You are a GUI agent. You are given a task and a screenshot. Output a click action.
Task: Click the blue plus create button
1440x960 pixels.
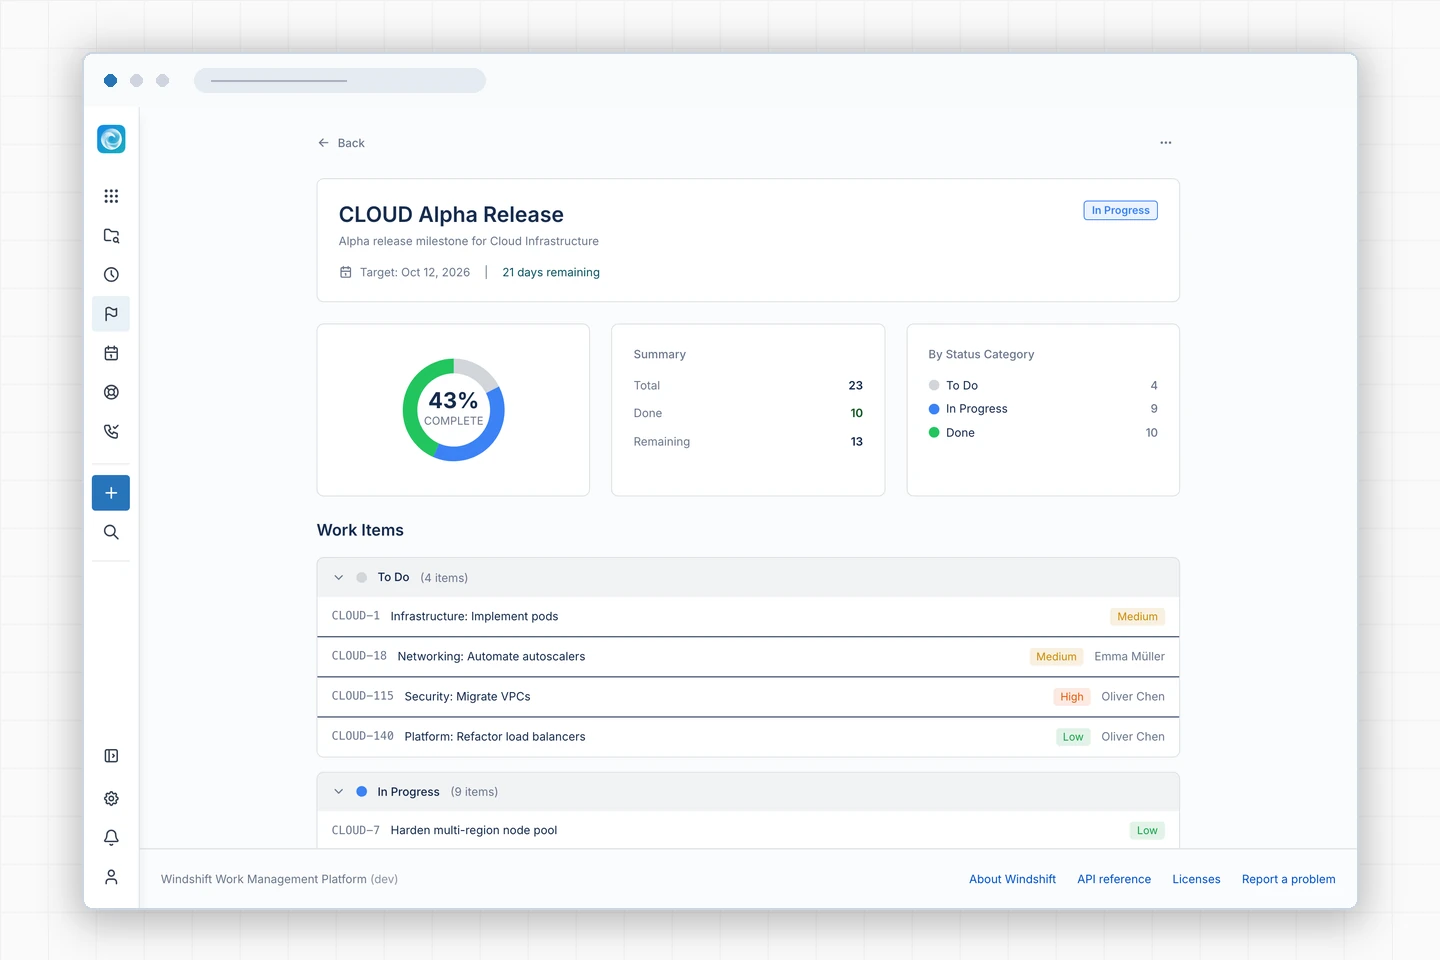pyautogui.click(x=111, y=493)
